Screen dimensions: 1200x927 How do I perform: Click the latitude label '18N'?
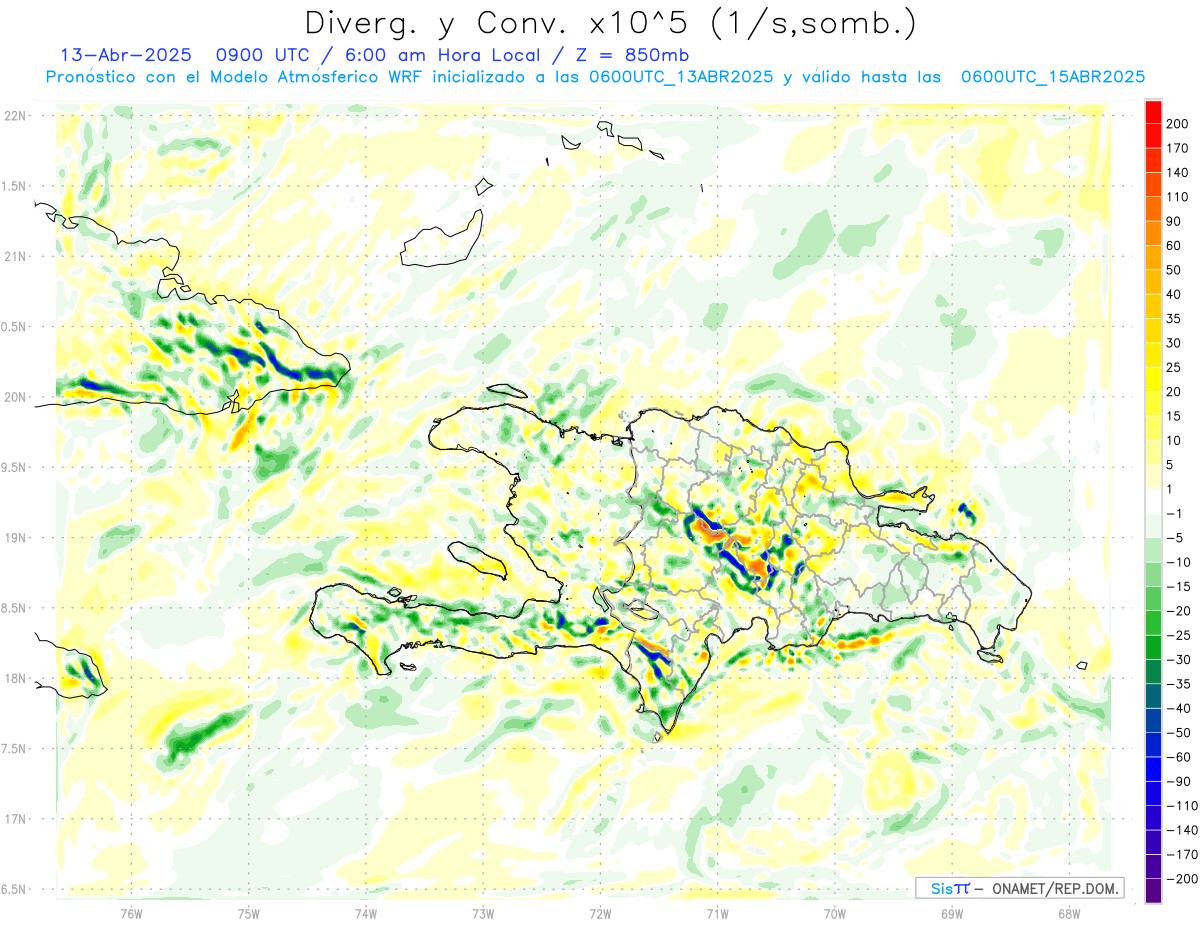[x=15, y=678]
